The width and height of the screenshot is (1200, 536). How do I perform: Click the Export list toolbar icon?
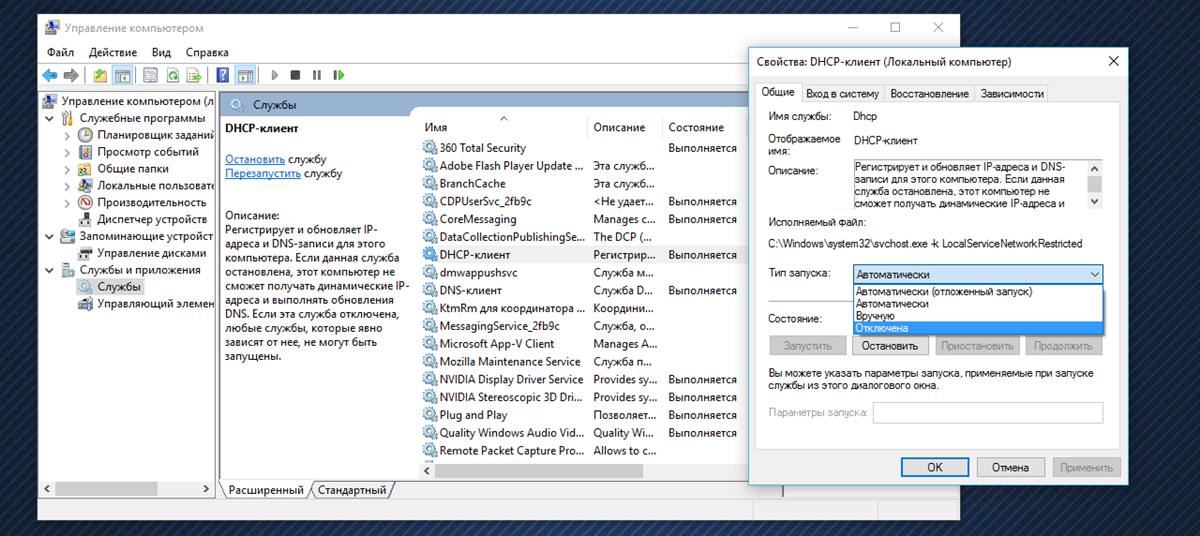(x=194, y=75)
